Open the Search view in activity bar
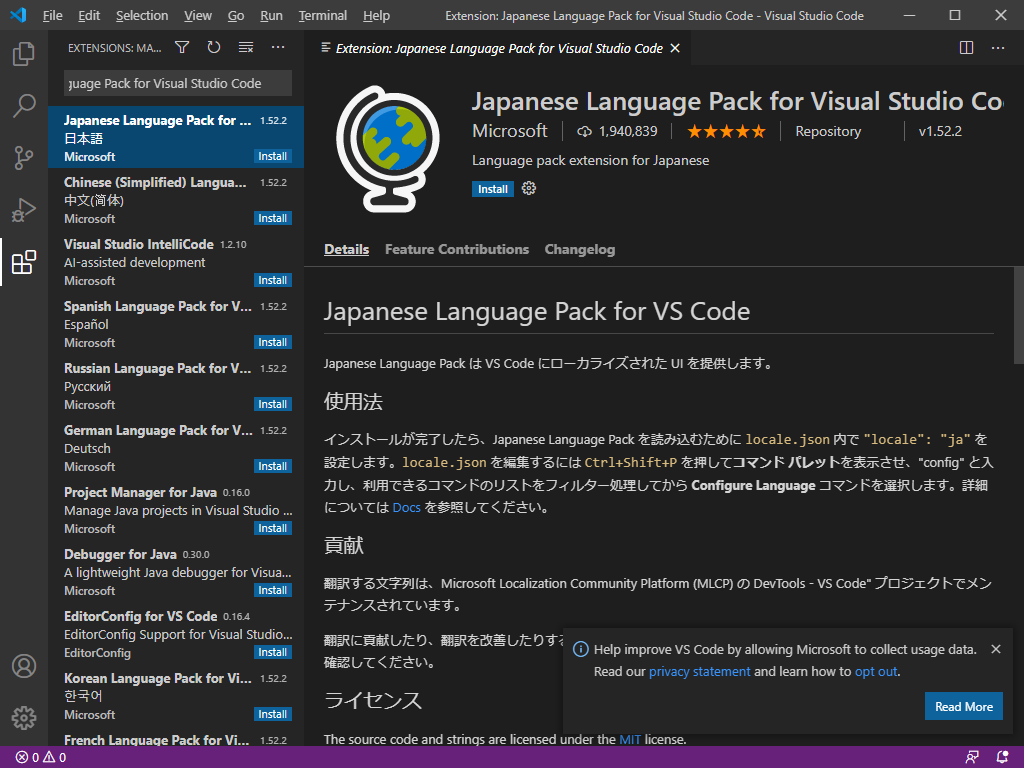The height and width of the screenshot is (768, 1024). [24, 105]
